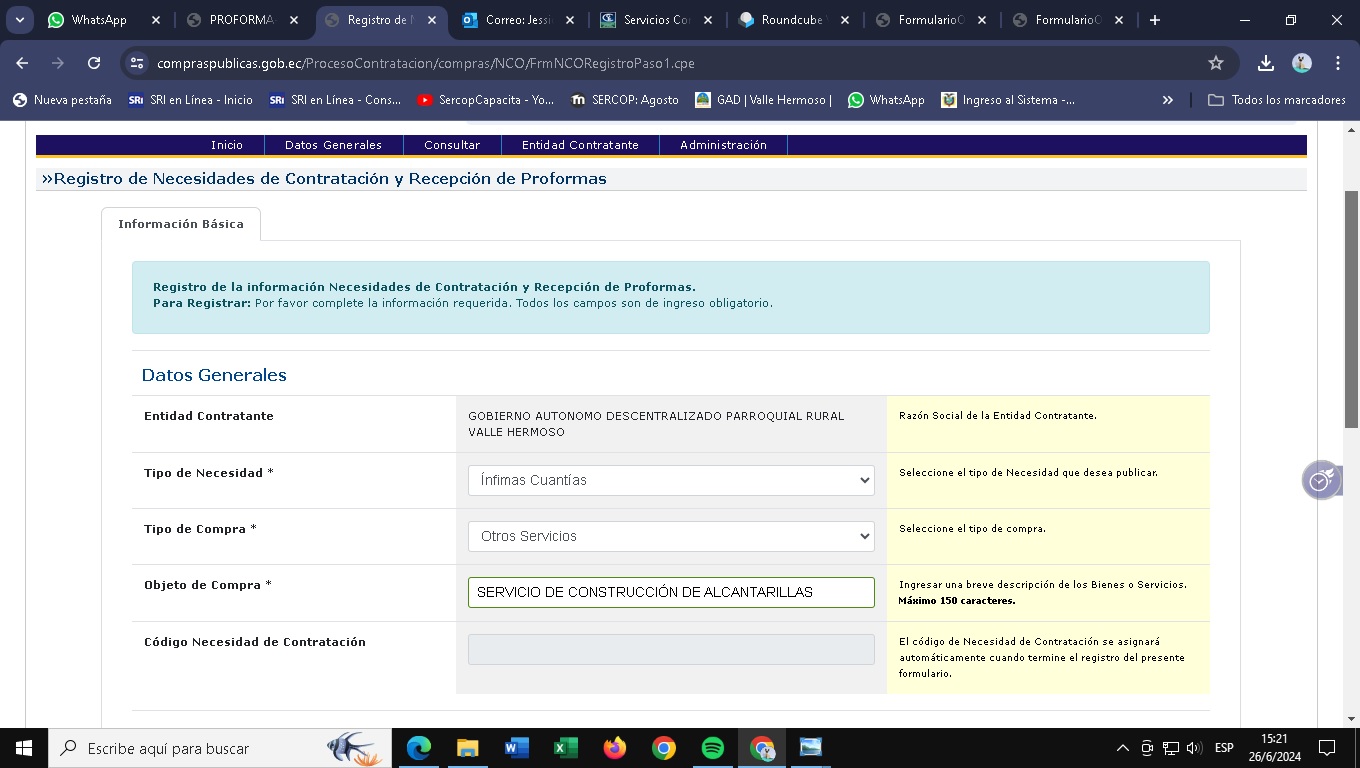Open Firefox from the taskbar
Screen dimensions: 1360x768
tap(615, 748)
